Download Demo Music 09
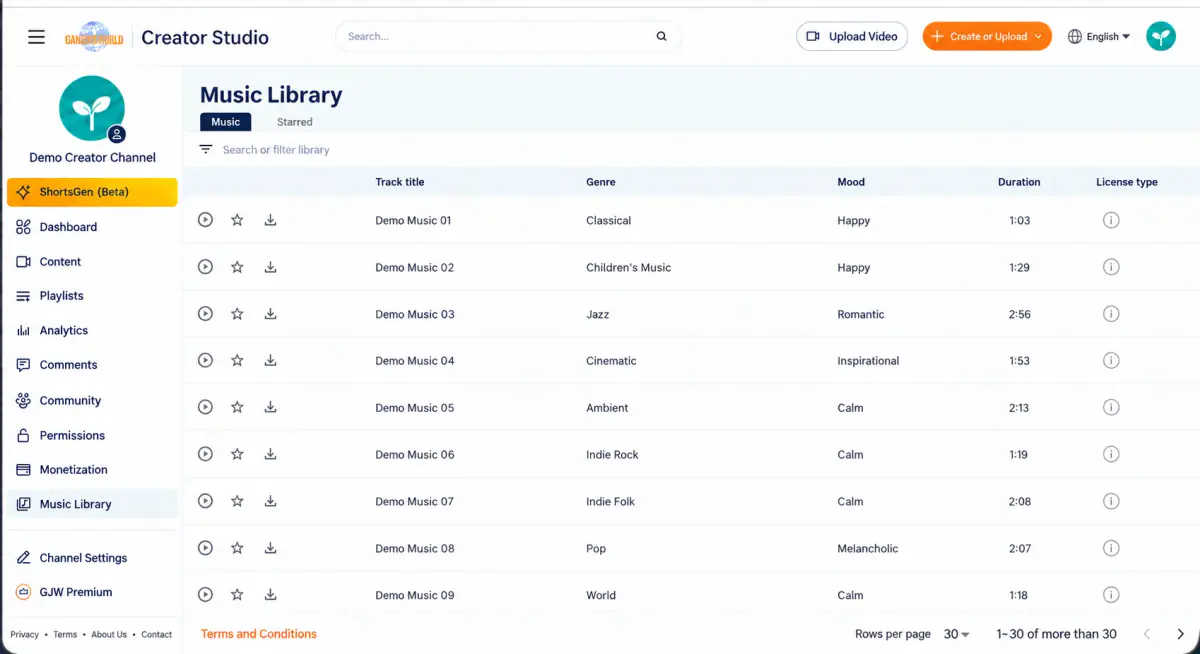Image resolution: width=1200 pixels, height=654 pixels. click(x=270, y=594)
